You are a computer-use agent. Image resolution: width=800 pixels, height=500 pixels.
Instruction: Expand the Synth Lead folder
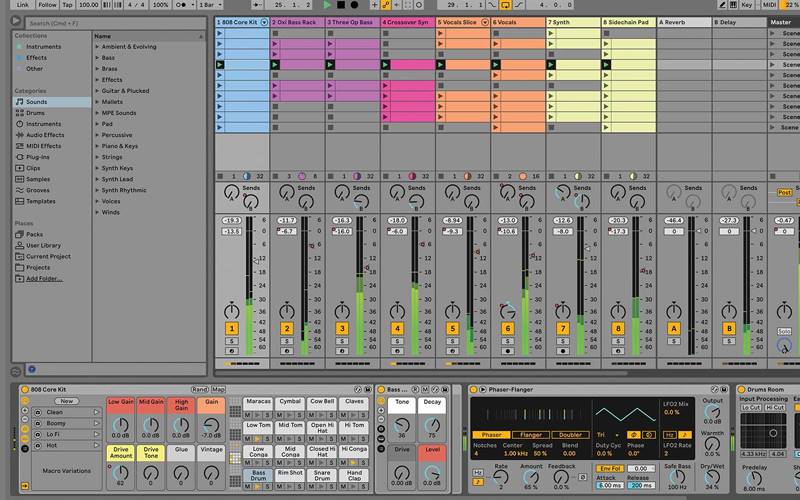coord(97,179)
